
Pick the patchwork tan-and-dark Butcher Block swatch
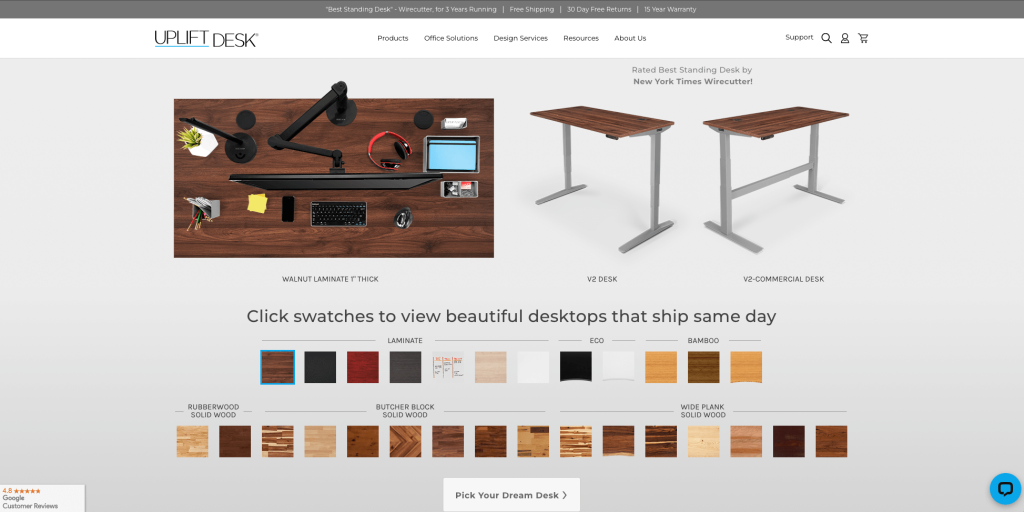(x=534, y=441)
